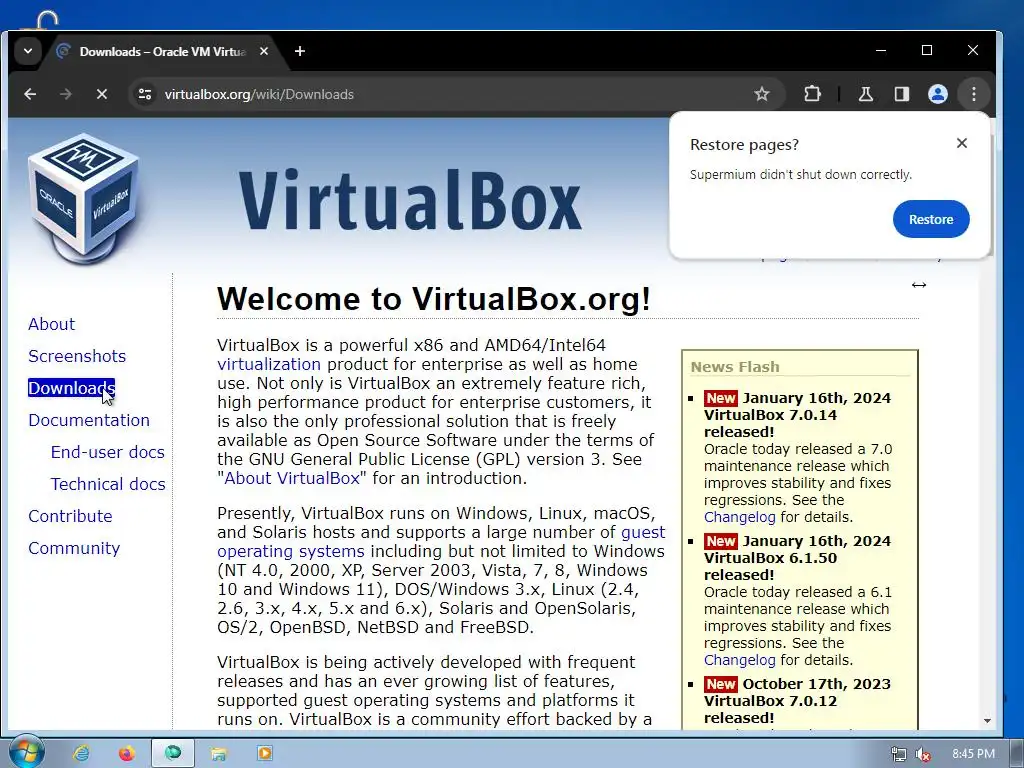Screen dimensions: 1024x768
Task: Bookmark this page with the star icon
Action: 761,94
